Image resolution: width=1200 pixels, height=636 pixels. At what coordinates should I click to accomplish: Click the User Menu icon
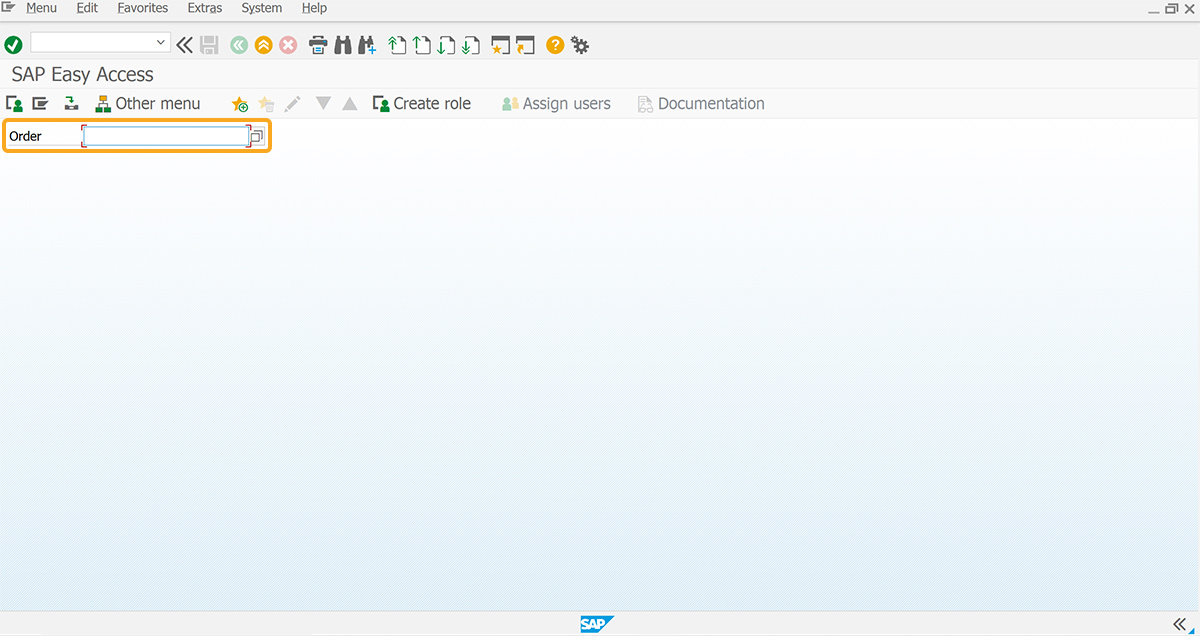click(x=14, y=103)
